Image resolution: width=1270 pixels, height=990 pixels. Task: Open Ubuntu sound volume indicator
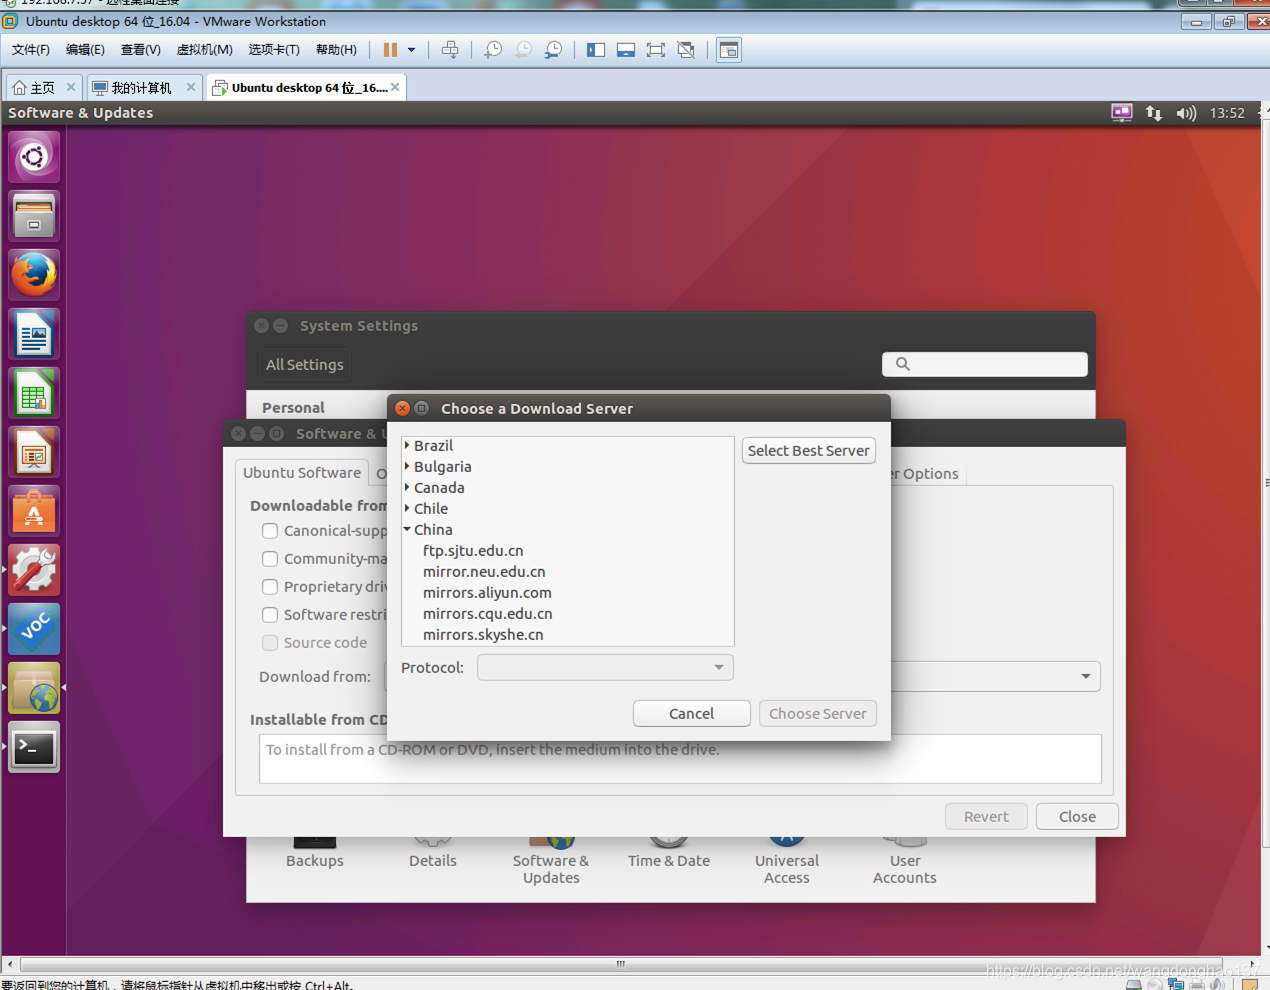click(x=1186, y=113)
